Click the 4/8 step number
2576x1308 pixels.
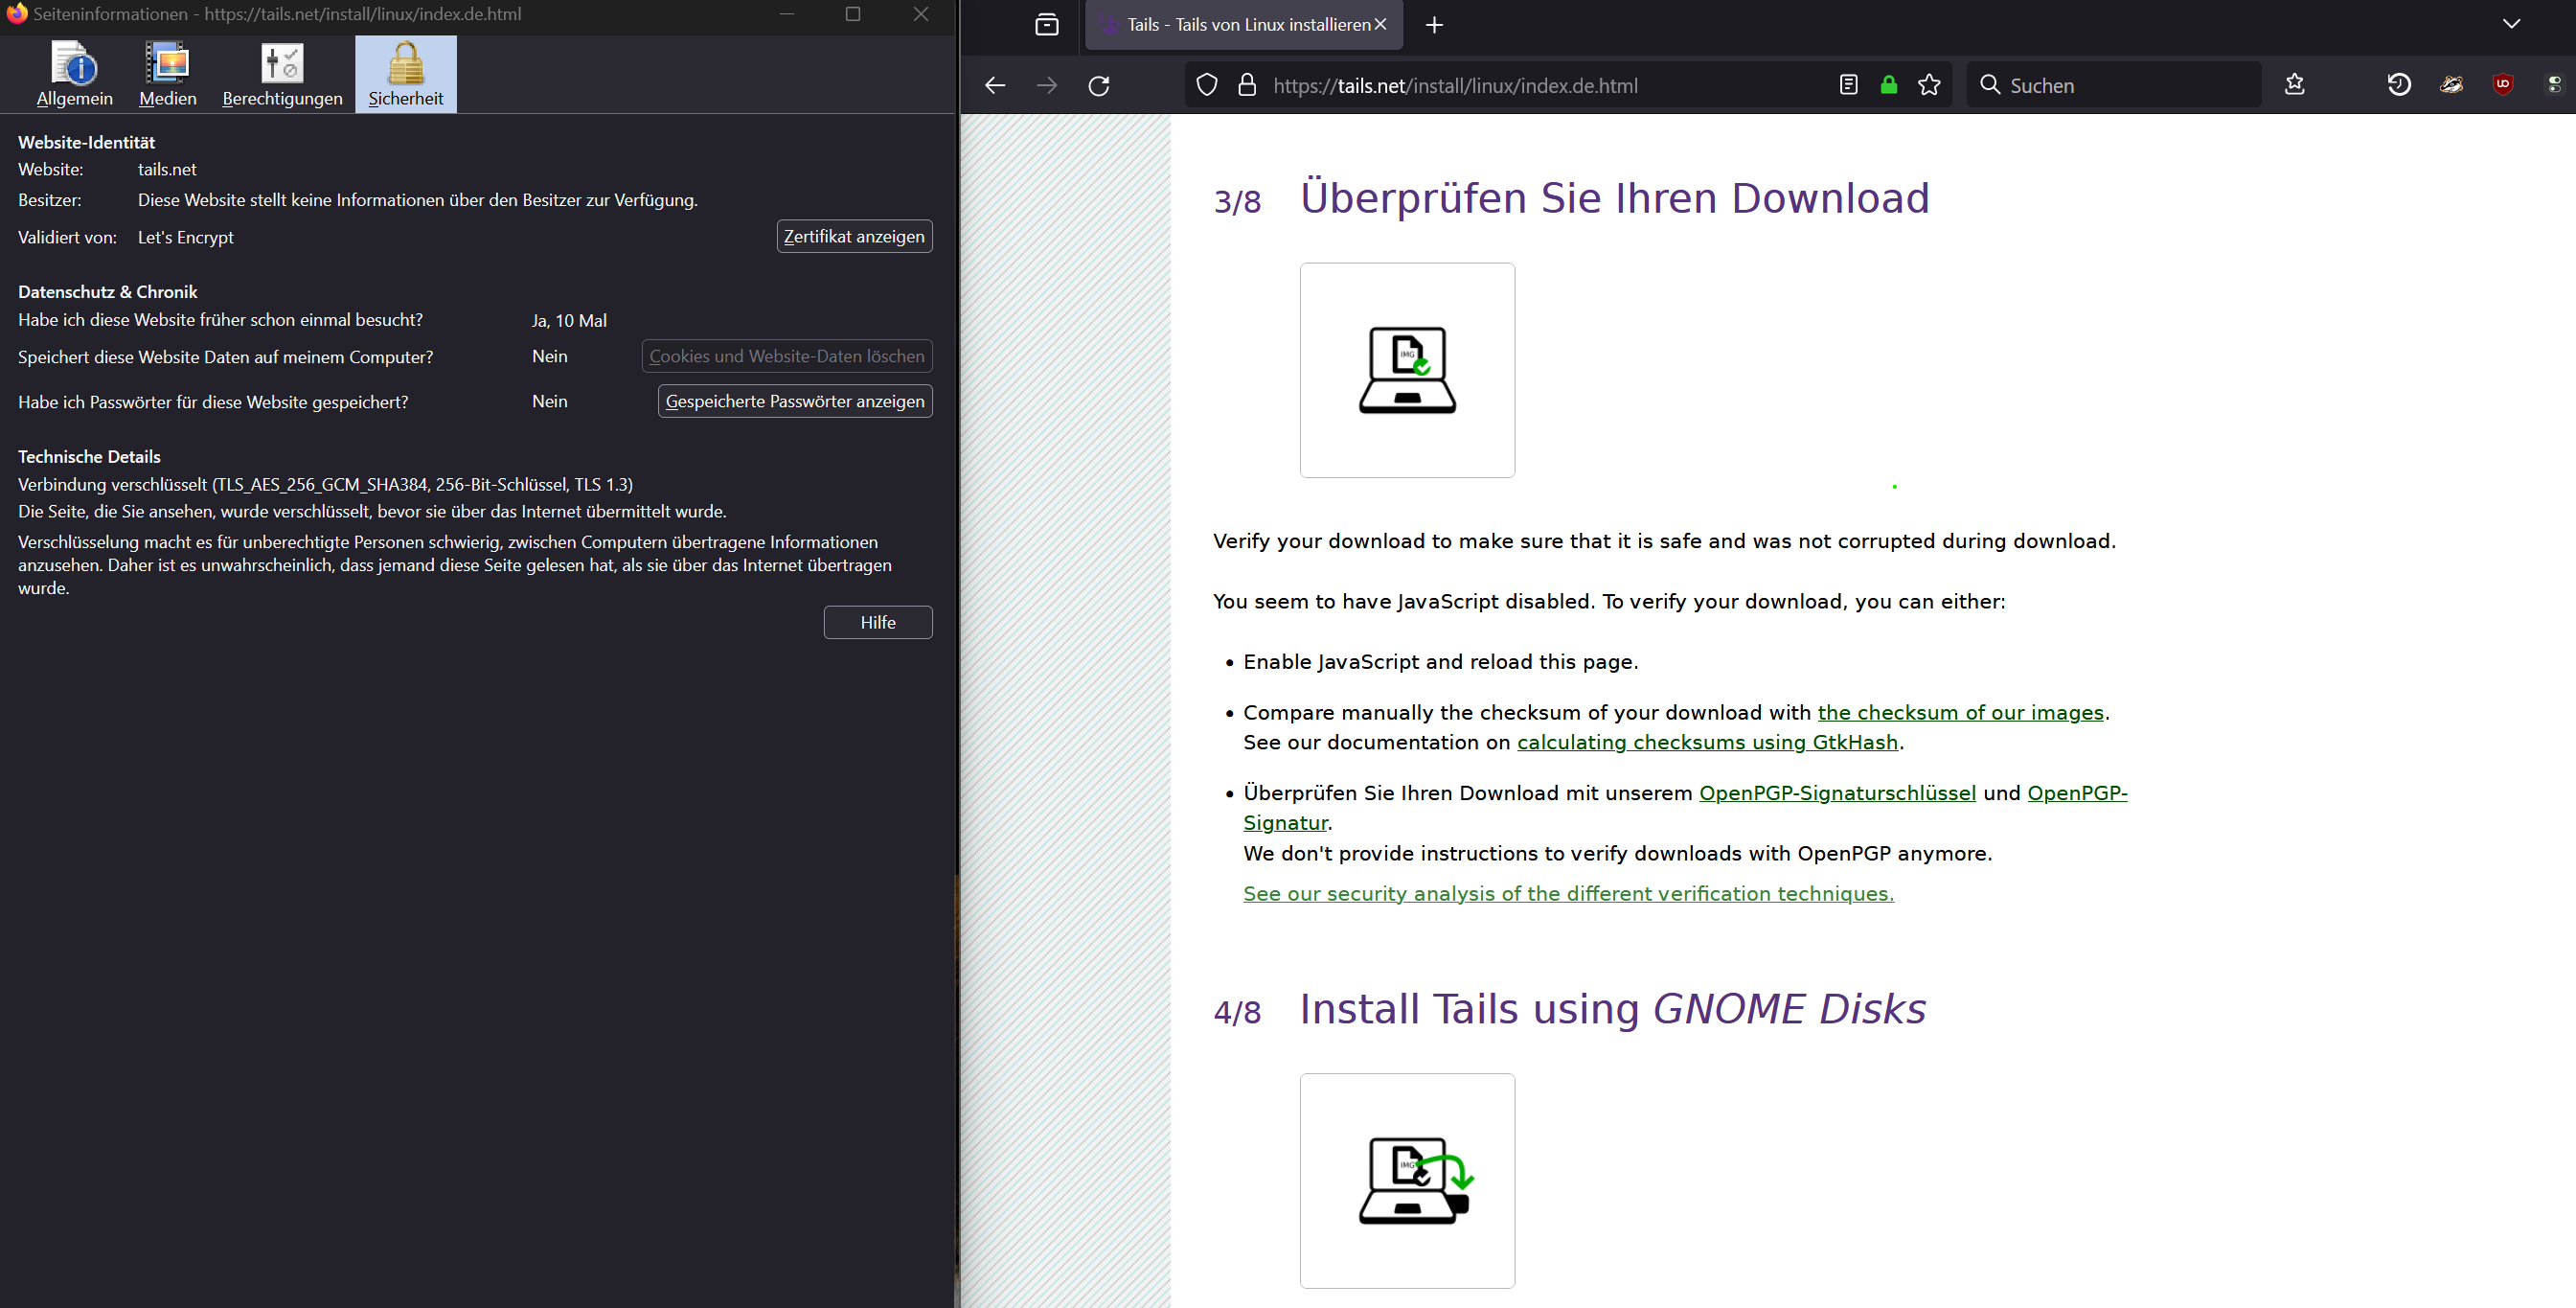(x=1236, y=1012)
